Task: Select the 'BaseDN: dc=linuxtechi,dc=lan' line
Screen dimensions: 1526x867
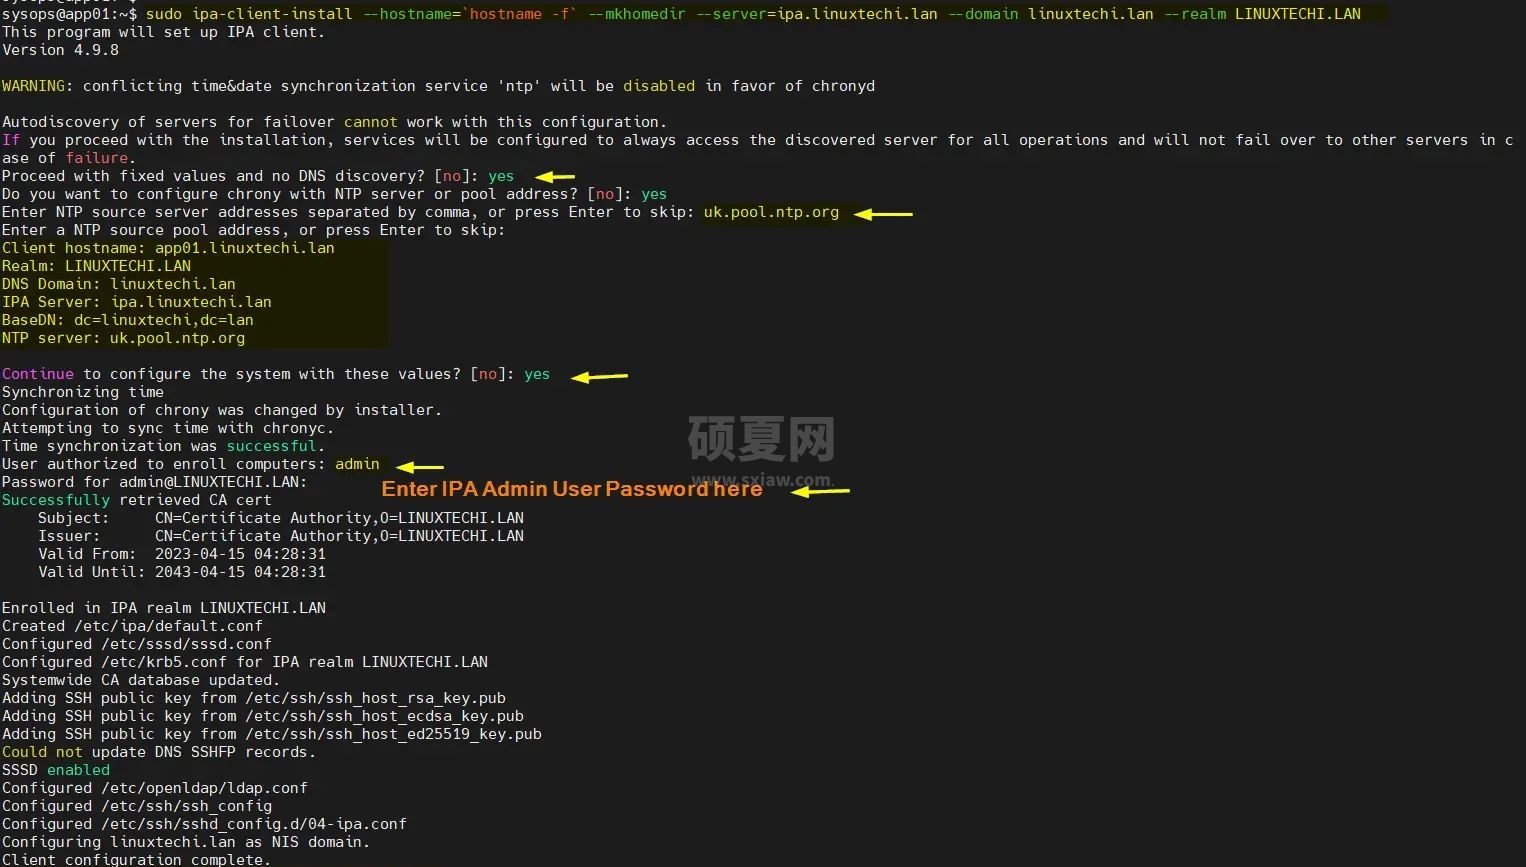Action: click(x=128, y=320)
